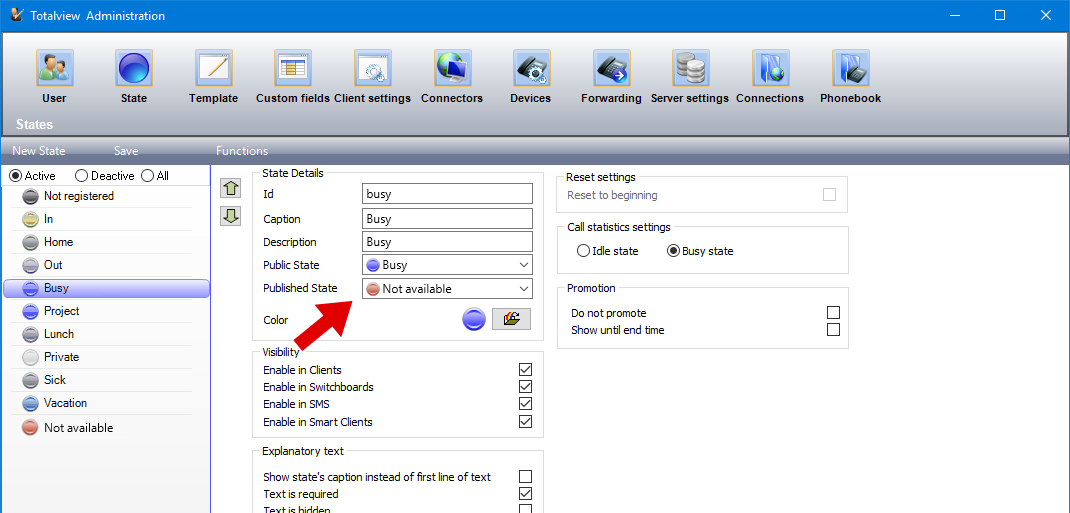Select the Busy state in list

coord(106,289)
